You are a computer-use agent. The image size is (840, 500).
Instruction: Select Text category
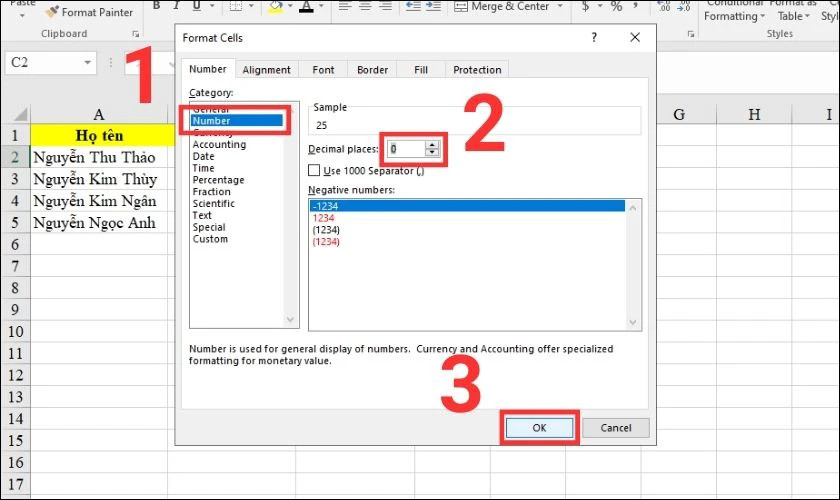tap(202, 215)
